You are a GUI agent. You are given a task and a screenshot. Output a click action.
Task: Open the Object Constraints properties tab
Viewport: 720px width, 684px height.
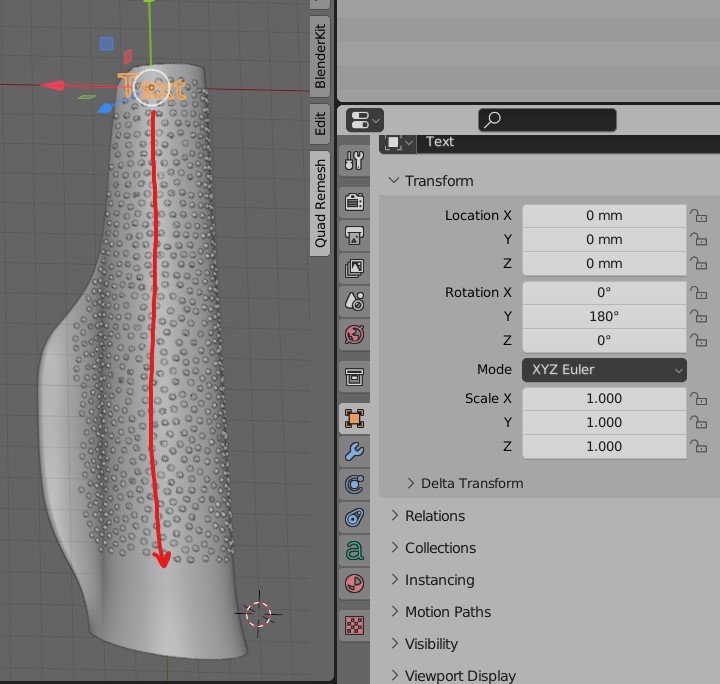click(354, 518)
